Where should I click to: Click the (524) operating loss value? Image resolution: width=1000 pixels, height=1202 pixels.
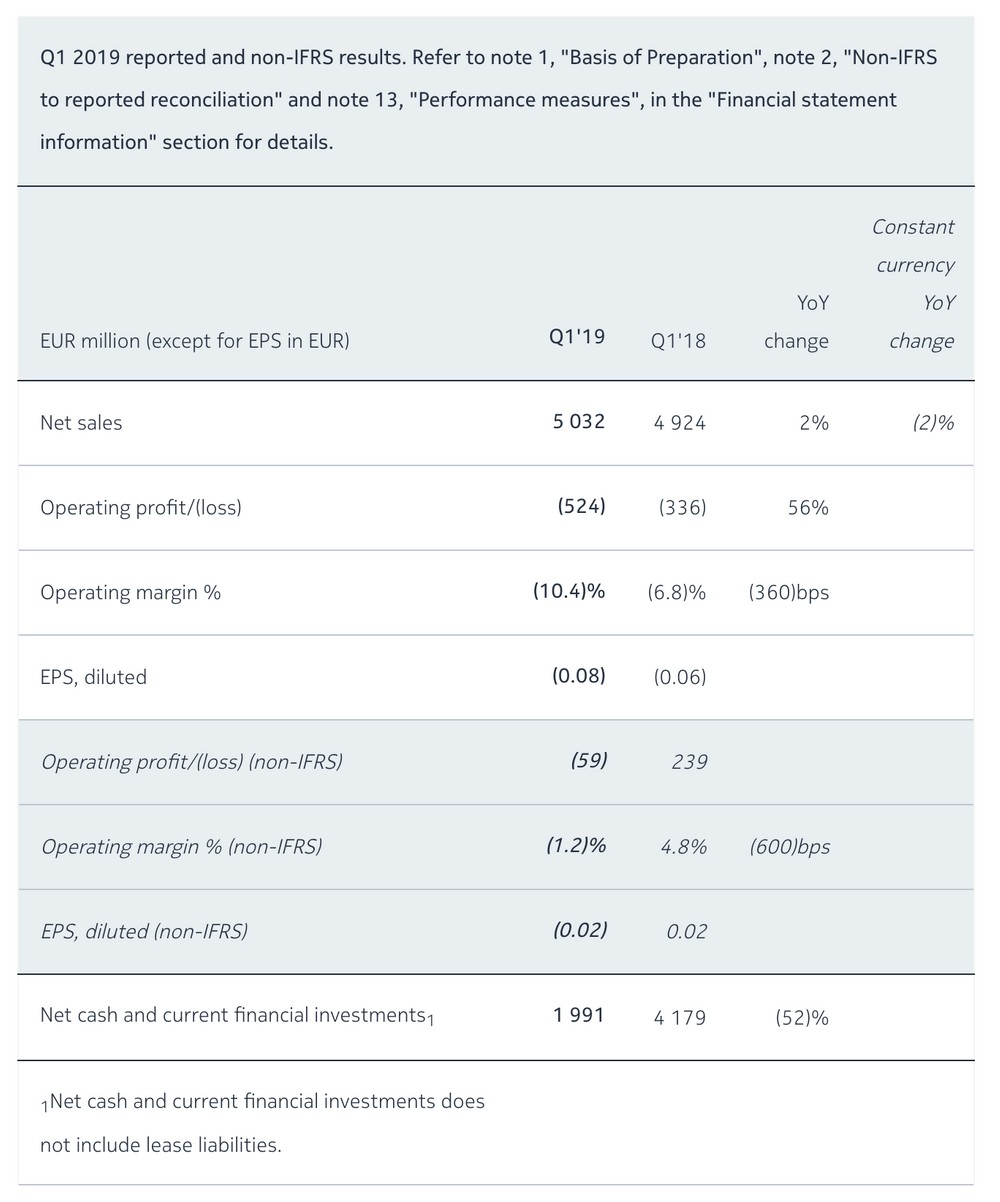point(581,506)
